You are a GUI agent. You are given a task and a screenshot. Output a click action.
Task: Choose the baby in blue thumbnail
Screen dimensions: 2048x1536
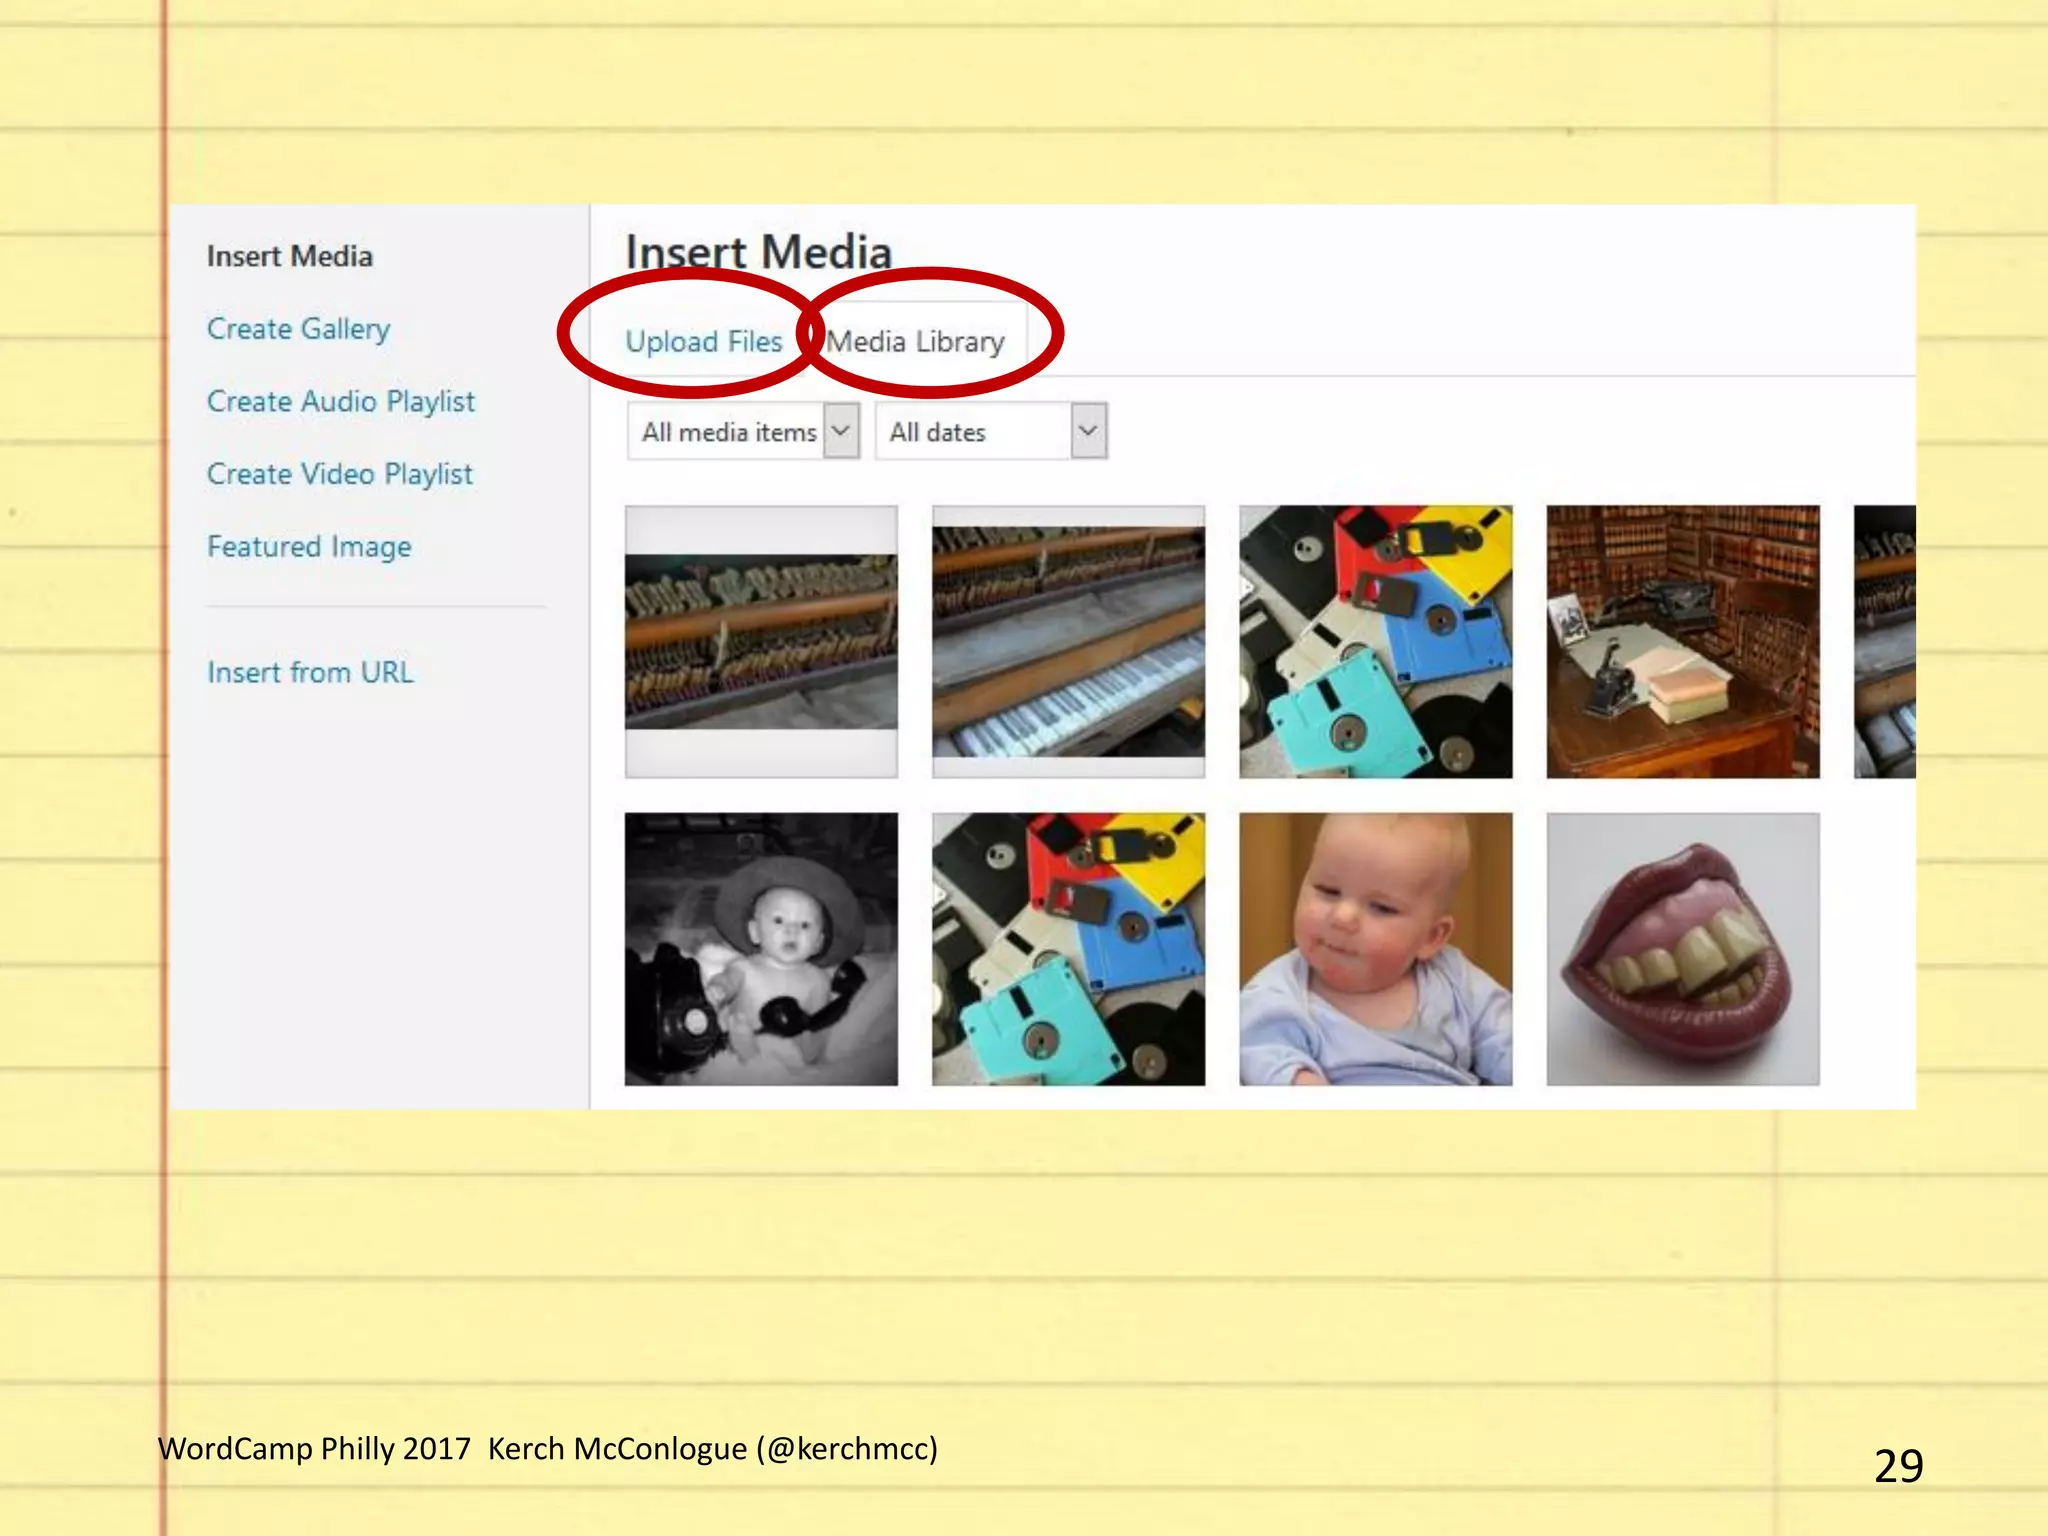tap(1375, 949)
